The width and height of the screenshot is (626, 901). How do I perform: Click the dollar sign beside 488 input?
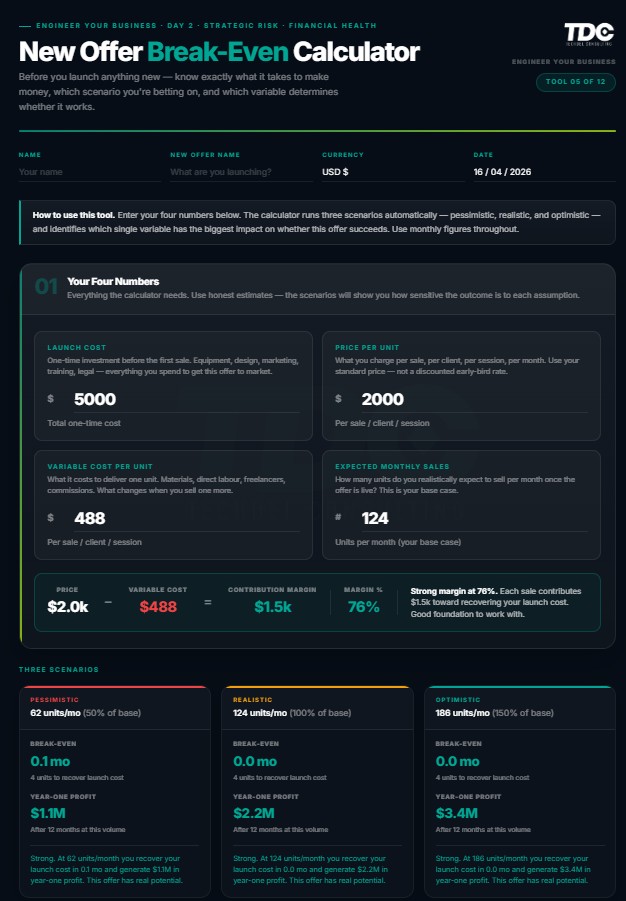51,518
